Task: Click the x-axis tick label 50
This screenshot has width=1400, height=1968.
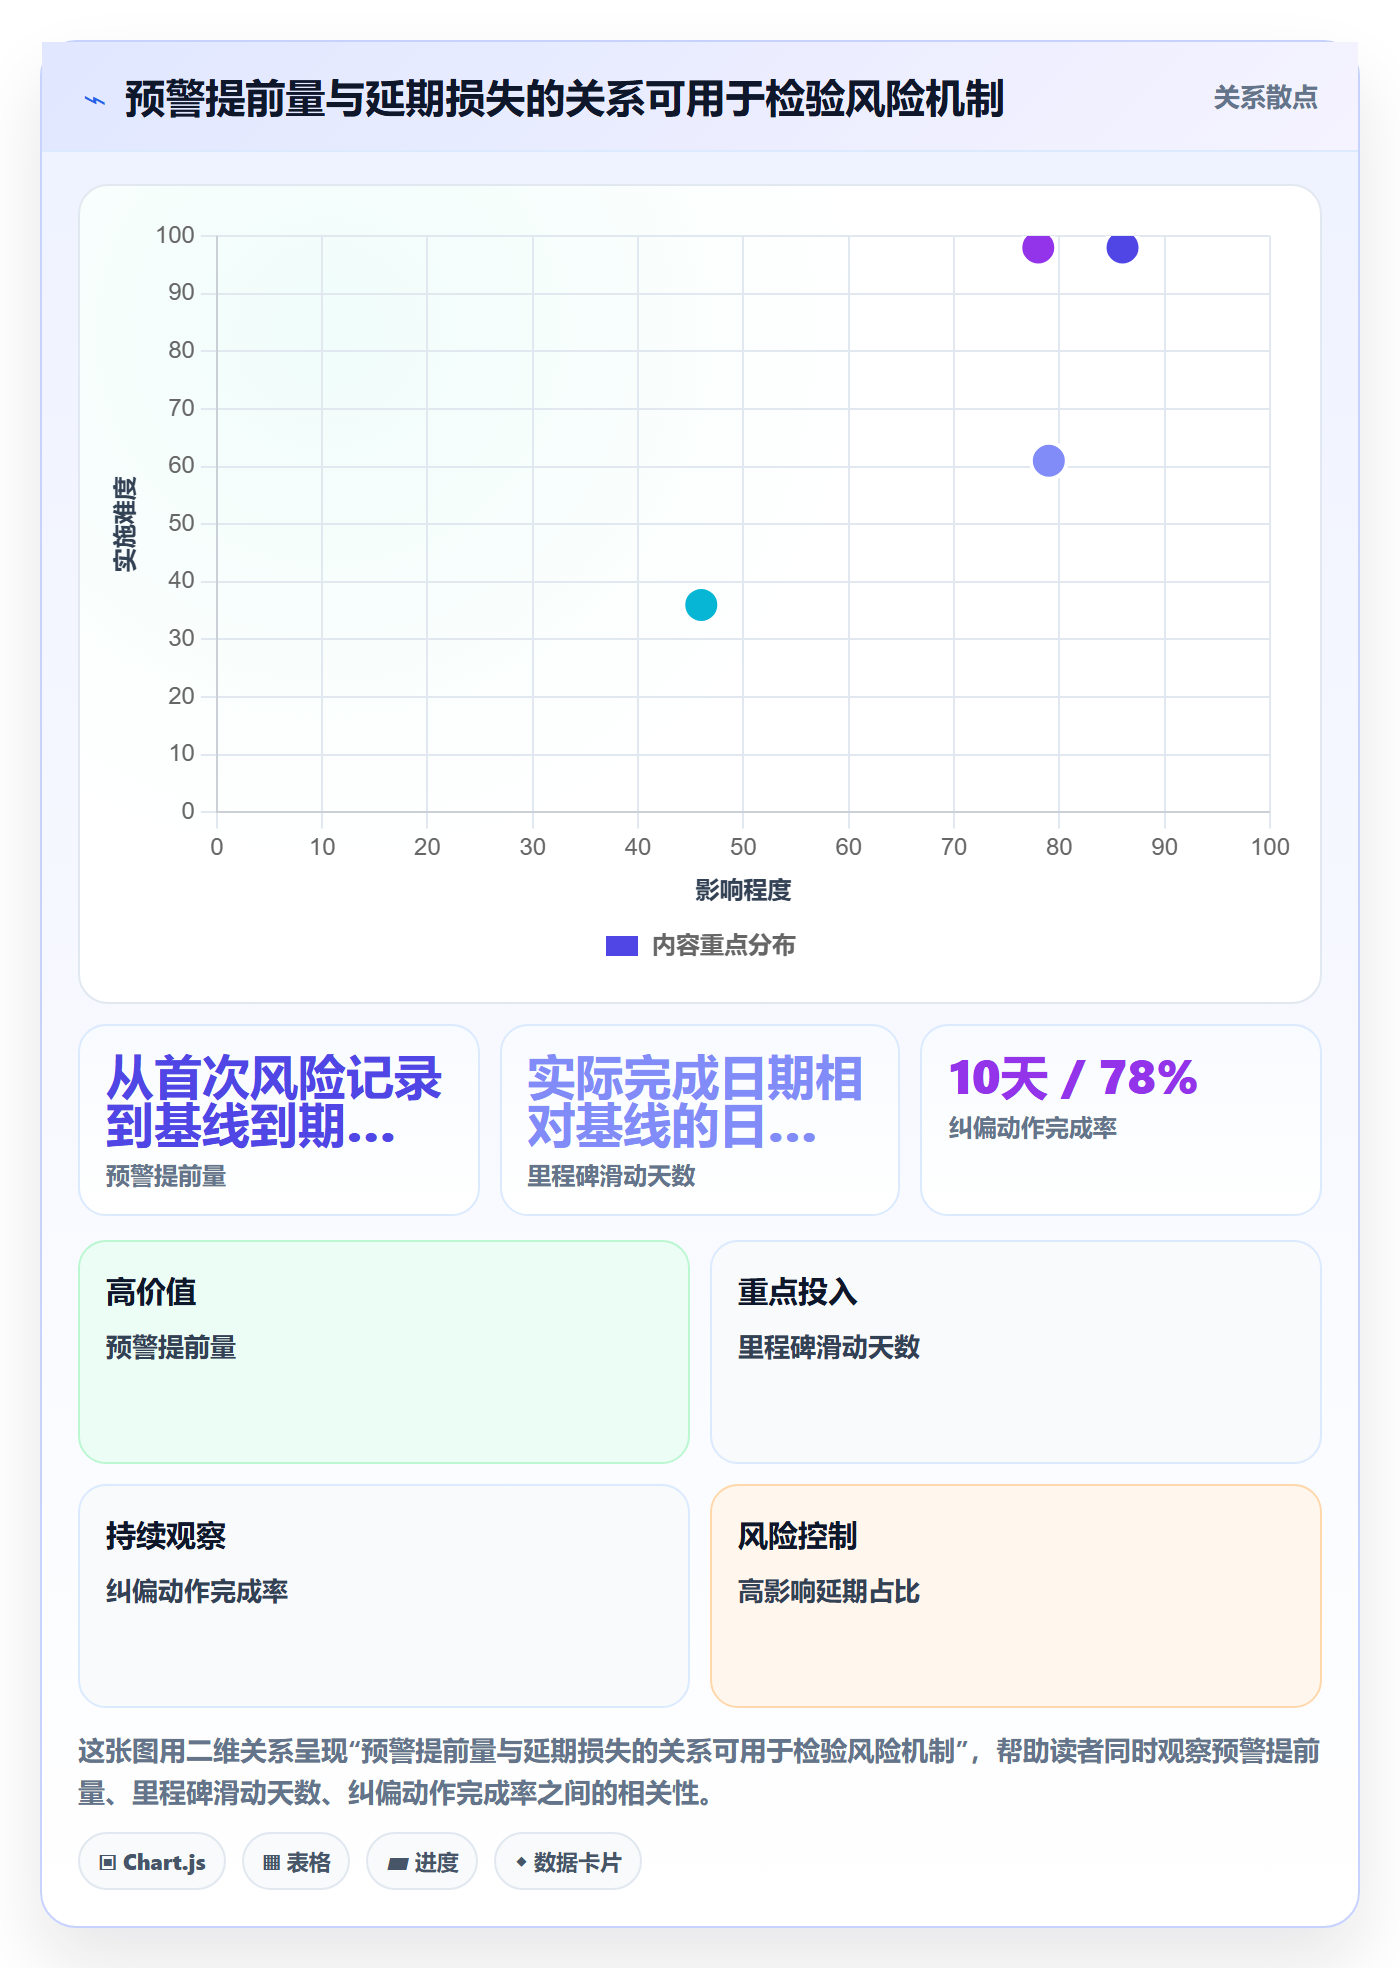Action: pyautogui.click(x=743, y=847)
